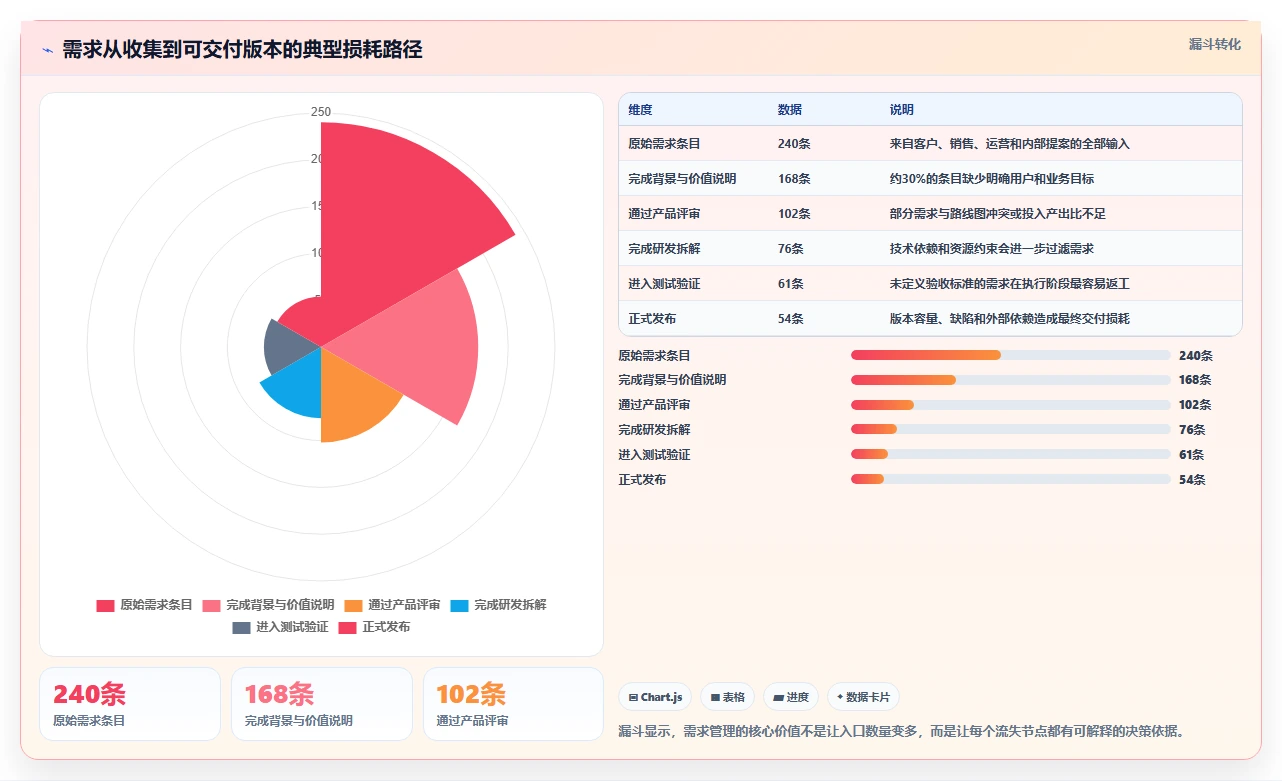Click the 168条 data card

coord(322,704)
